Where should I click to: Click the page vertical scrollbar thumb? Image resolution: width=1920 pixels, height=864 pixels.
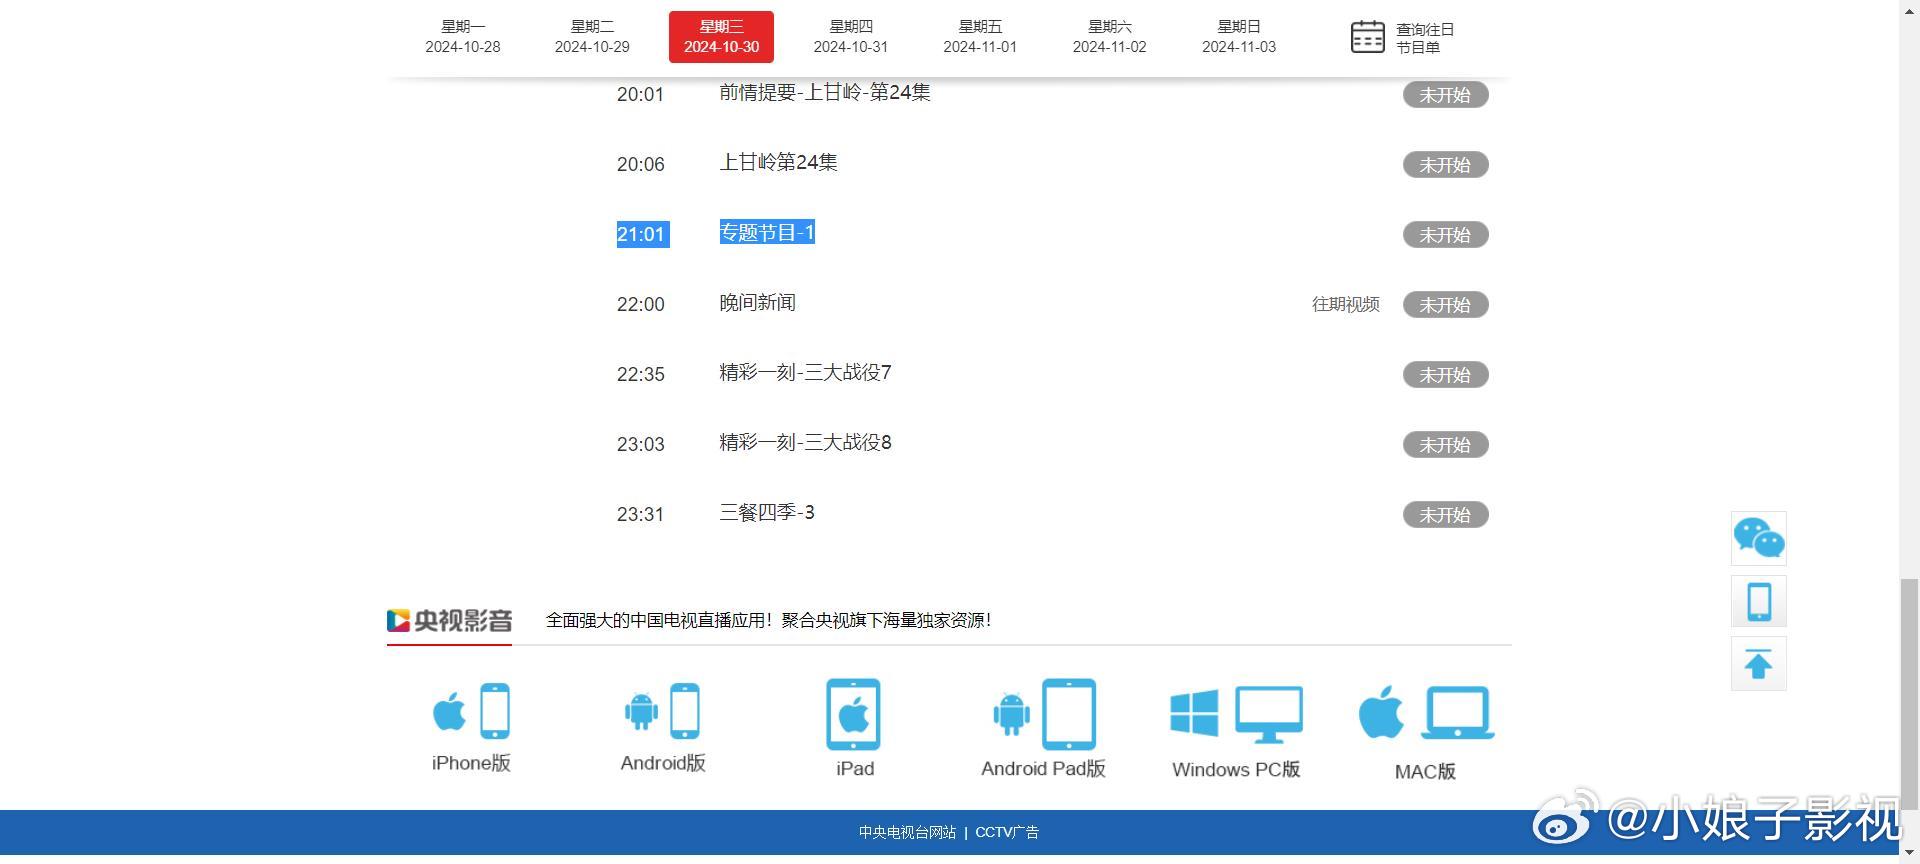click(x=1910, y=694)
